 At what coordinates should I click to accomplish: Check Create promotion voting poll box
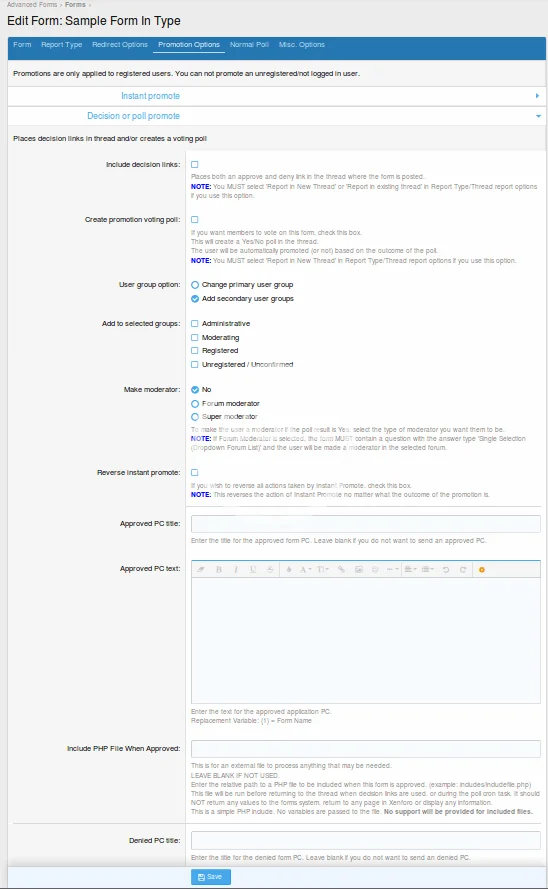[x=194, y=219]
